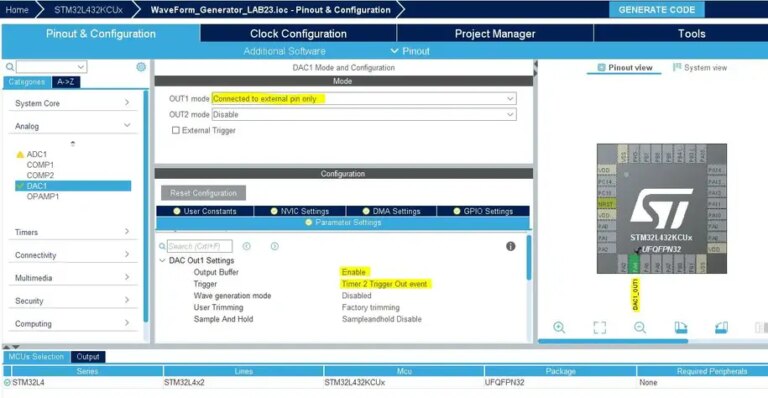Click the search magnifier icon above Categories
Screen dimensions: 768x398
[x=10, y=67]
